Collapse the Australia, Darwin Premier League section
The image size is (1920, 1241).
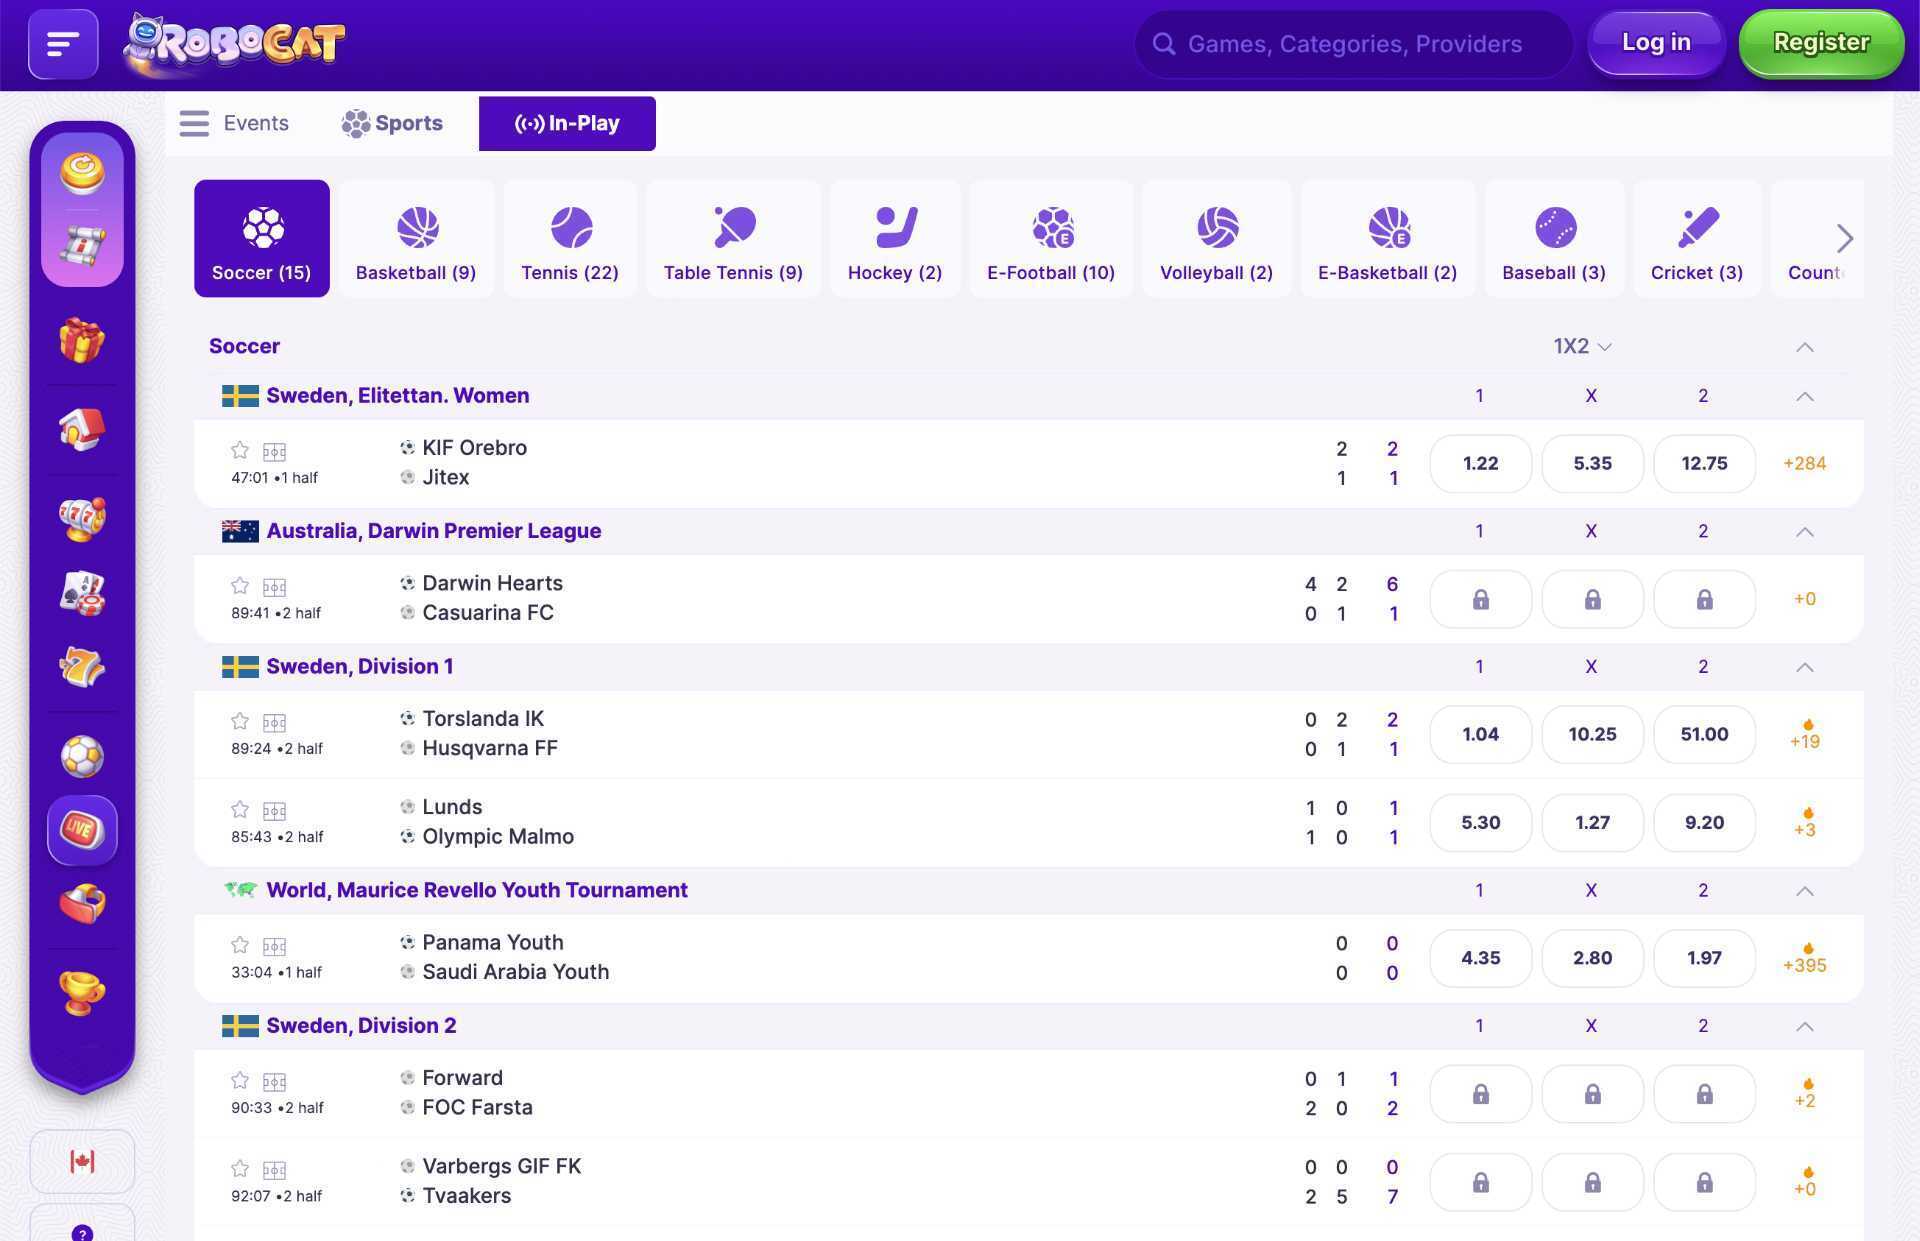click(x=1804, y=531)
